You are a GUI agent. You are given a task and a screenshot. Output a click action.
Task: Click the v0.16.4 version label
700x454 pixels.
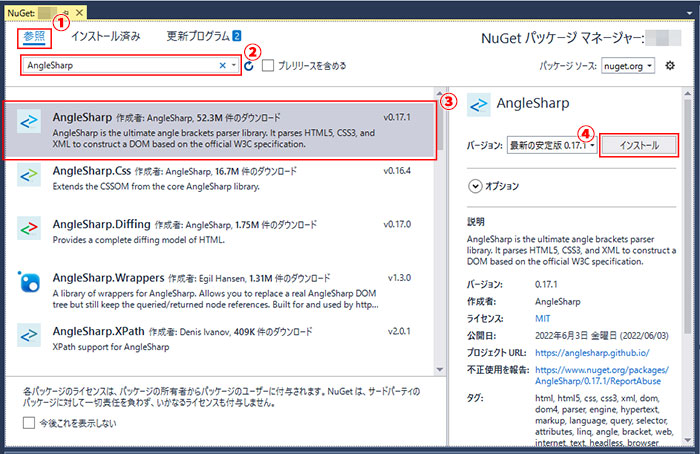click(397, 171)
